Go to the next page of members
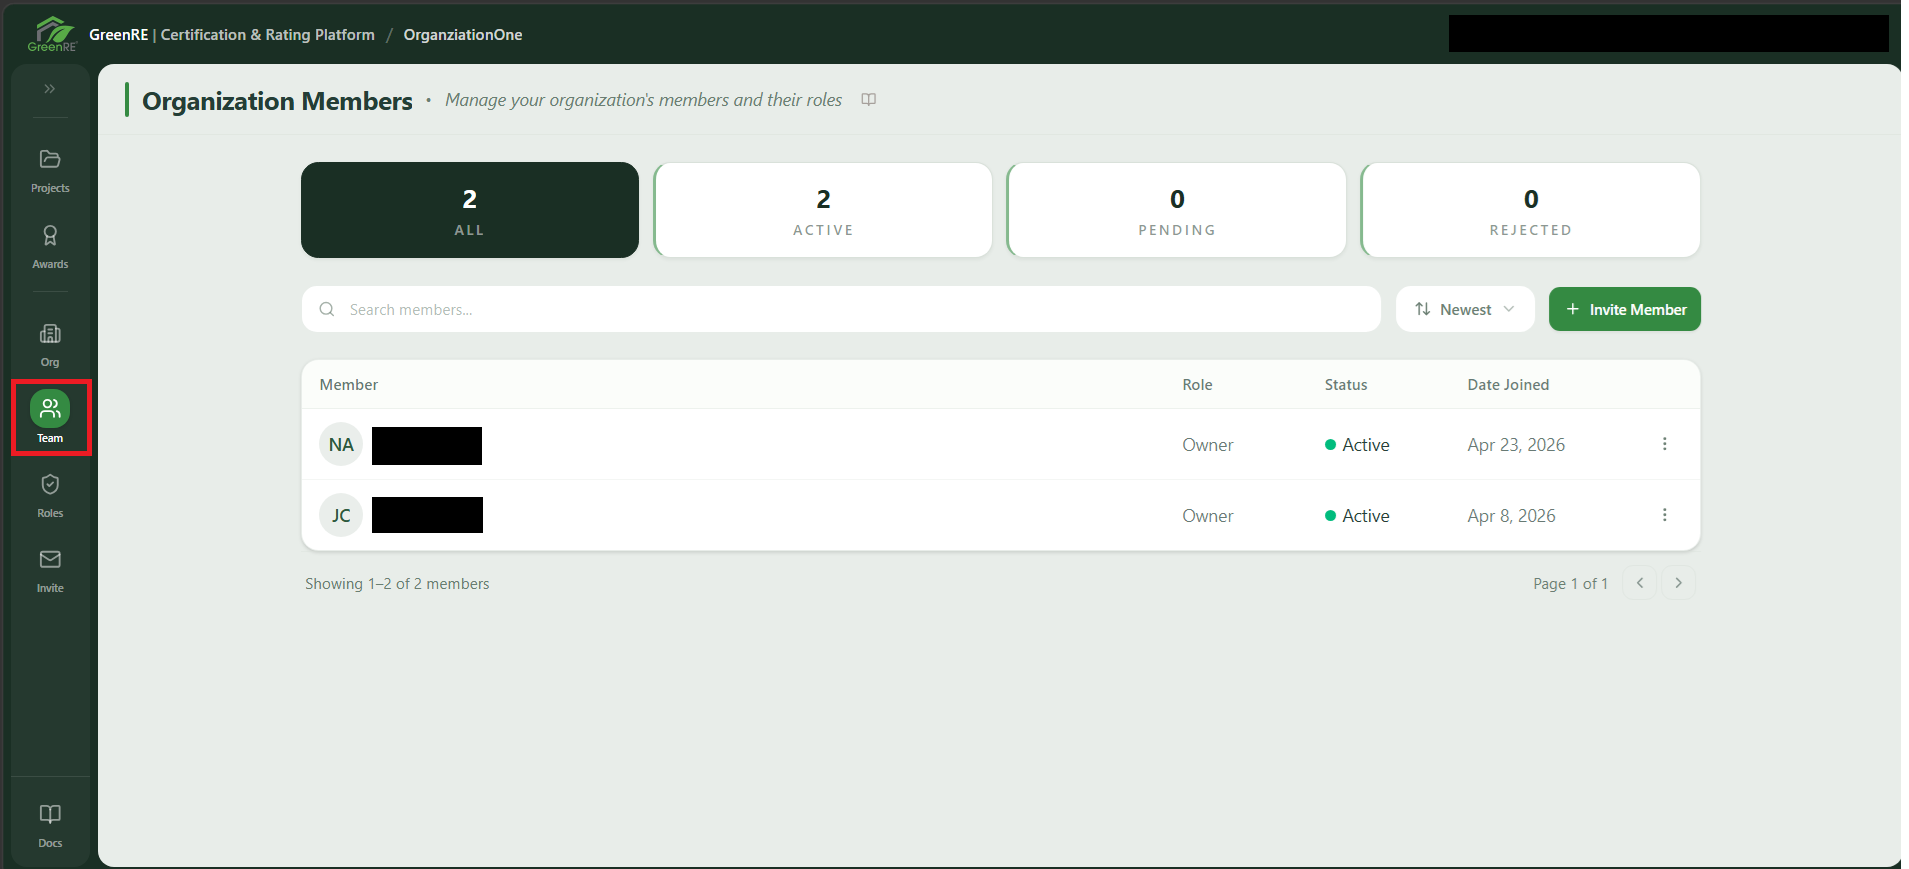 (x=1679, y=583)
